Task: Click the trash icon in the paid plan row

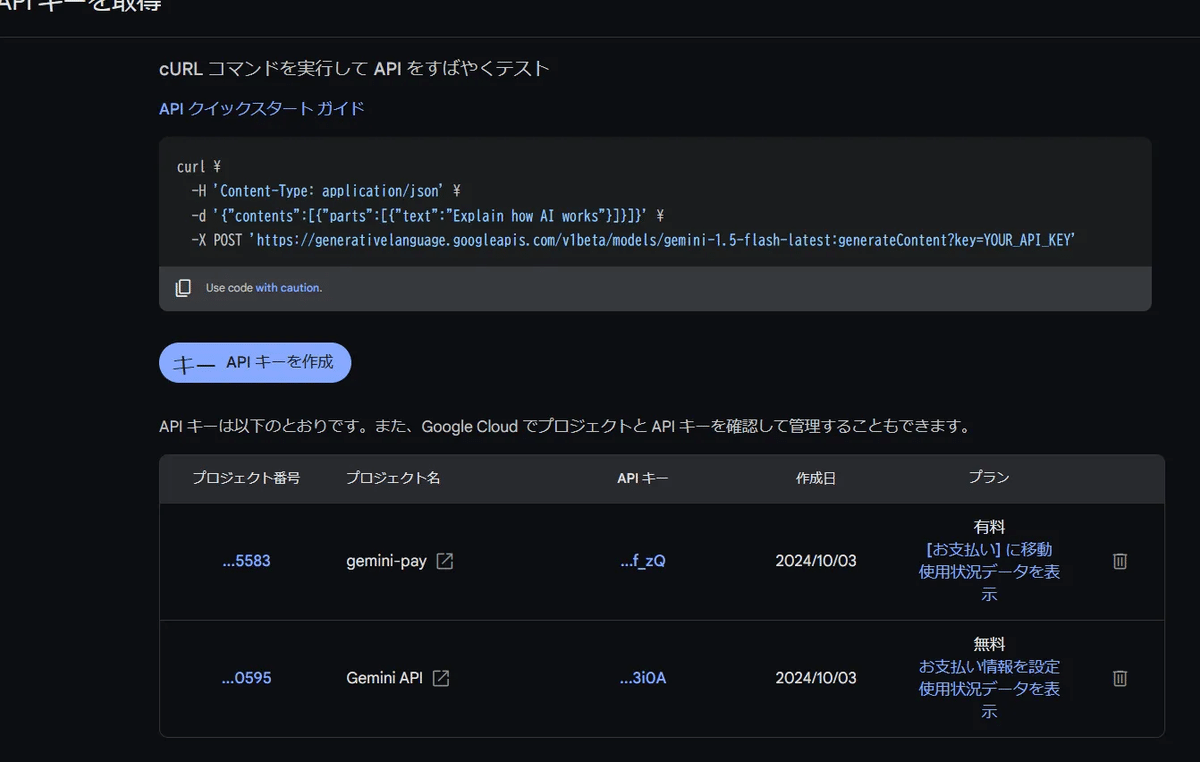Action: (x=1118, y=561)
